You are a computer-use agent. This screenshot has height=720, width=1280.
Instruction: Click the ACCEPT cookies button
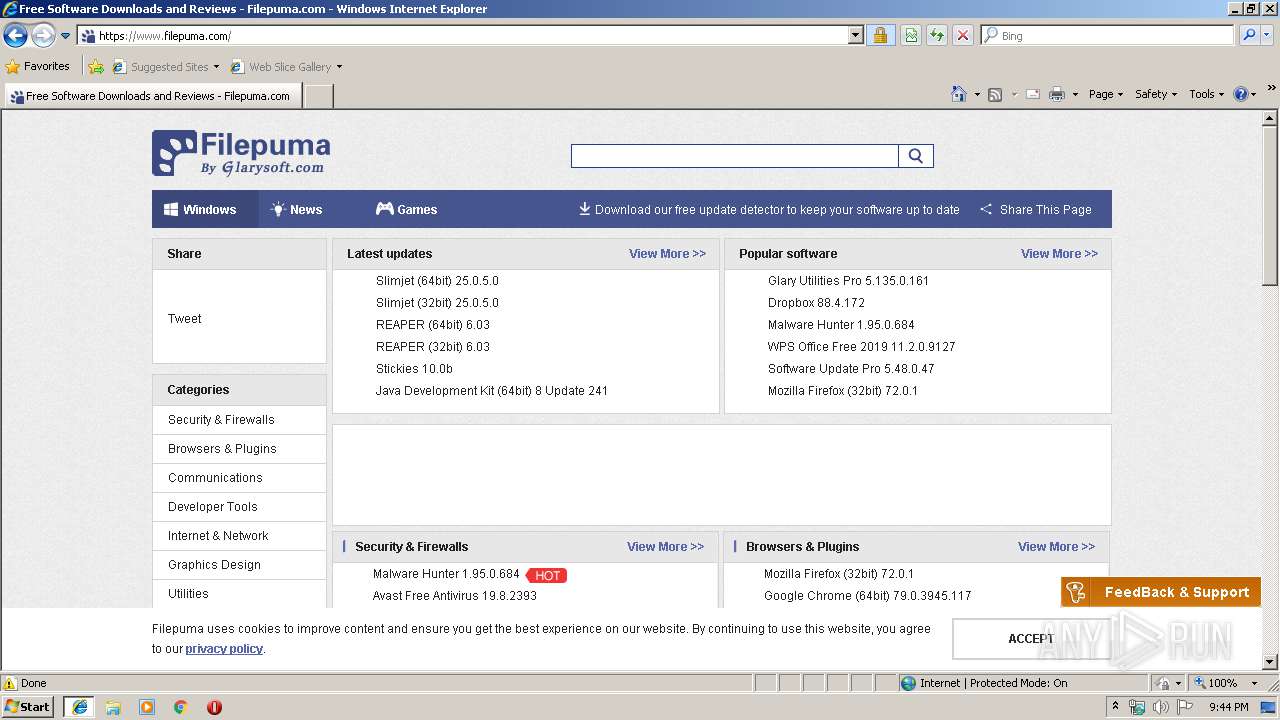(x=1031, y=639)
